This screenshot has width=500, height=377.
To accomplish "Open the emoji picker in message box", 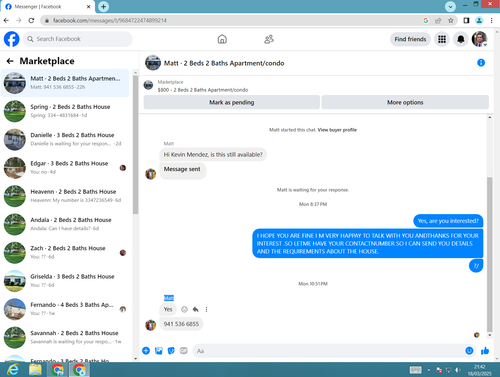I will [469, 351].
